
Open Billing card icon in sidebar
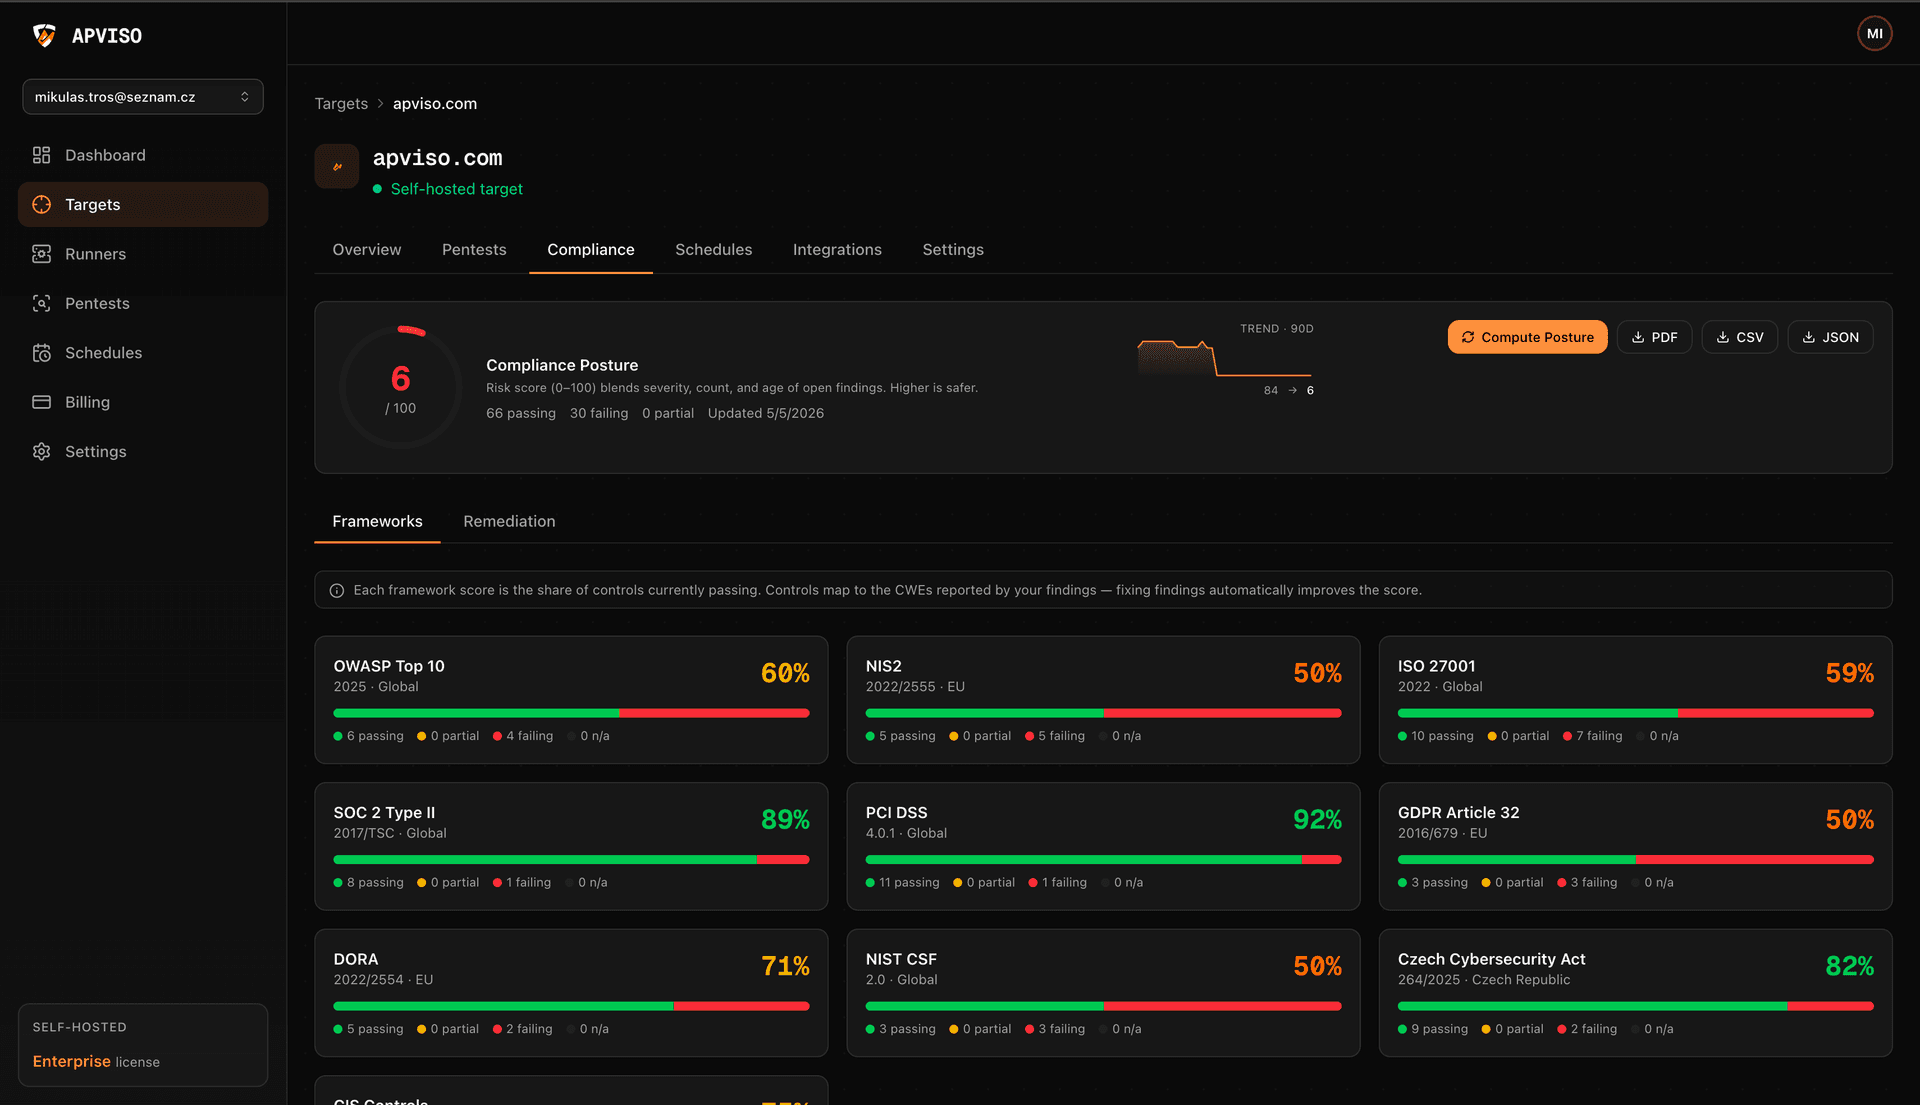coord(41,402)
